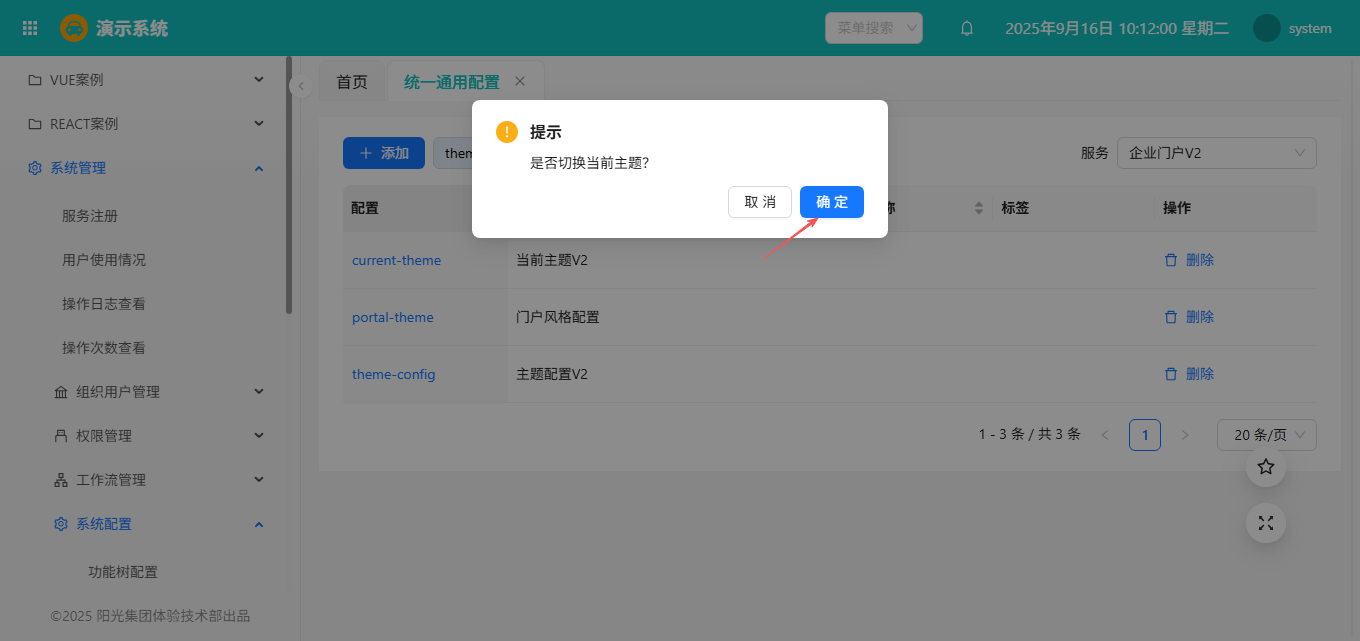Switch to the 首页 tab

tap(352, 82)
